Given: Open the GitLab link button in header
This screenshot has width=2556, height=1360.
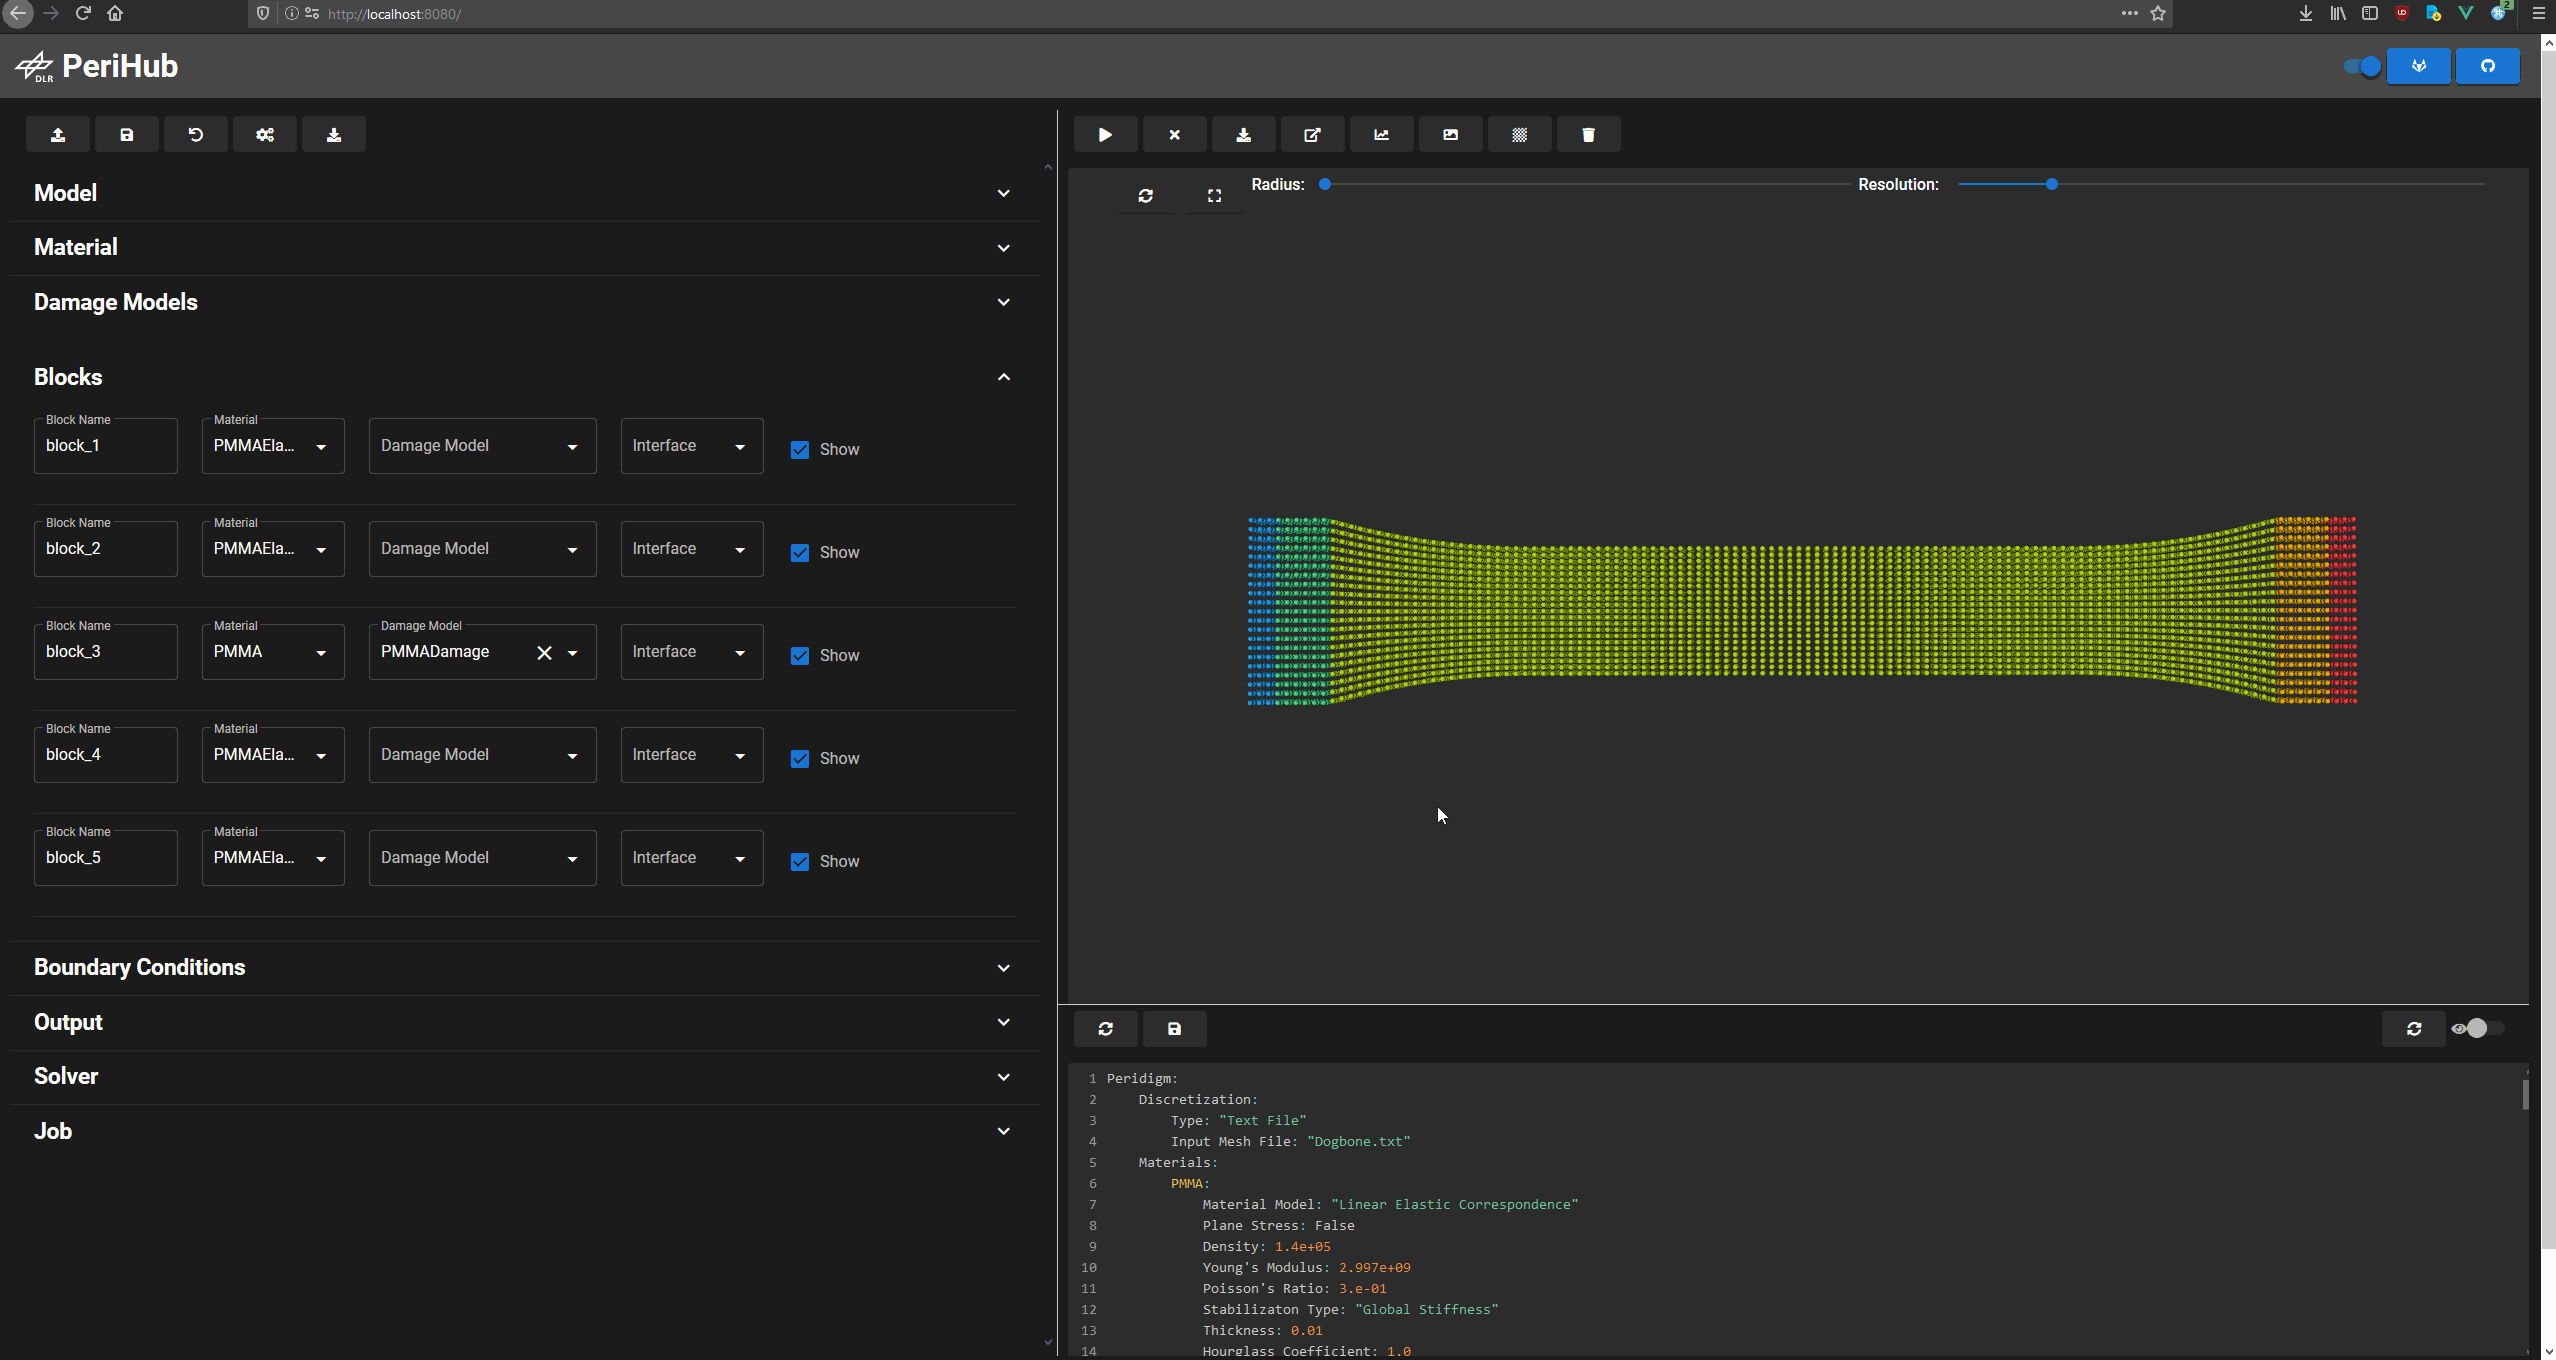Looking at the screenshot, I should tap(2419, 66).
